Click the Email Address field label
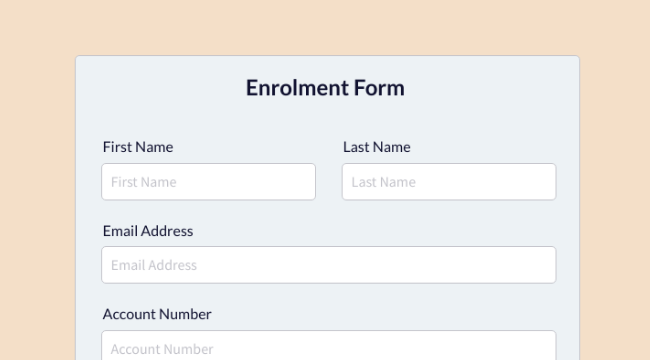 [148, 231]
